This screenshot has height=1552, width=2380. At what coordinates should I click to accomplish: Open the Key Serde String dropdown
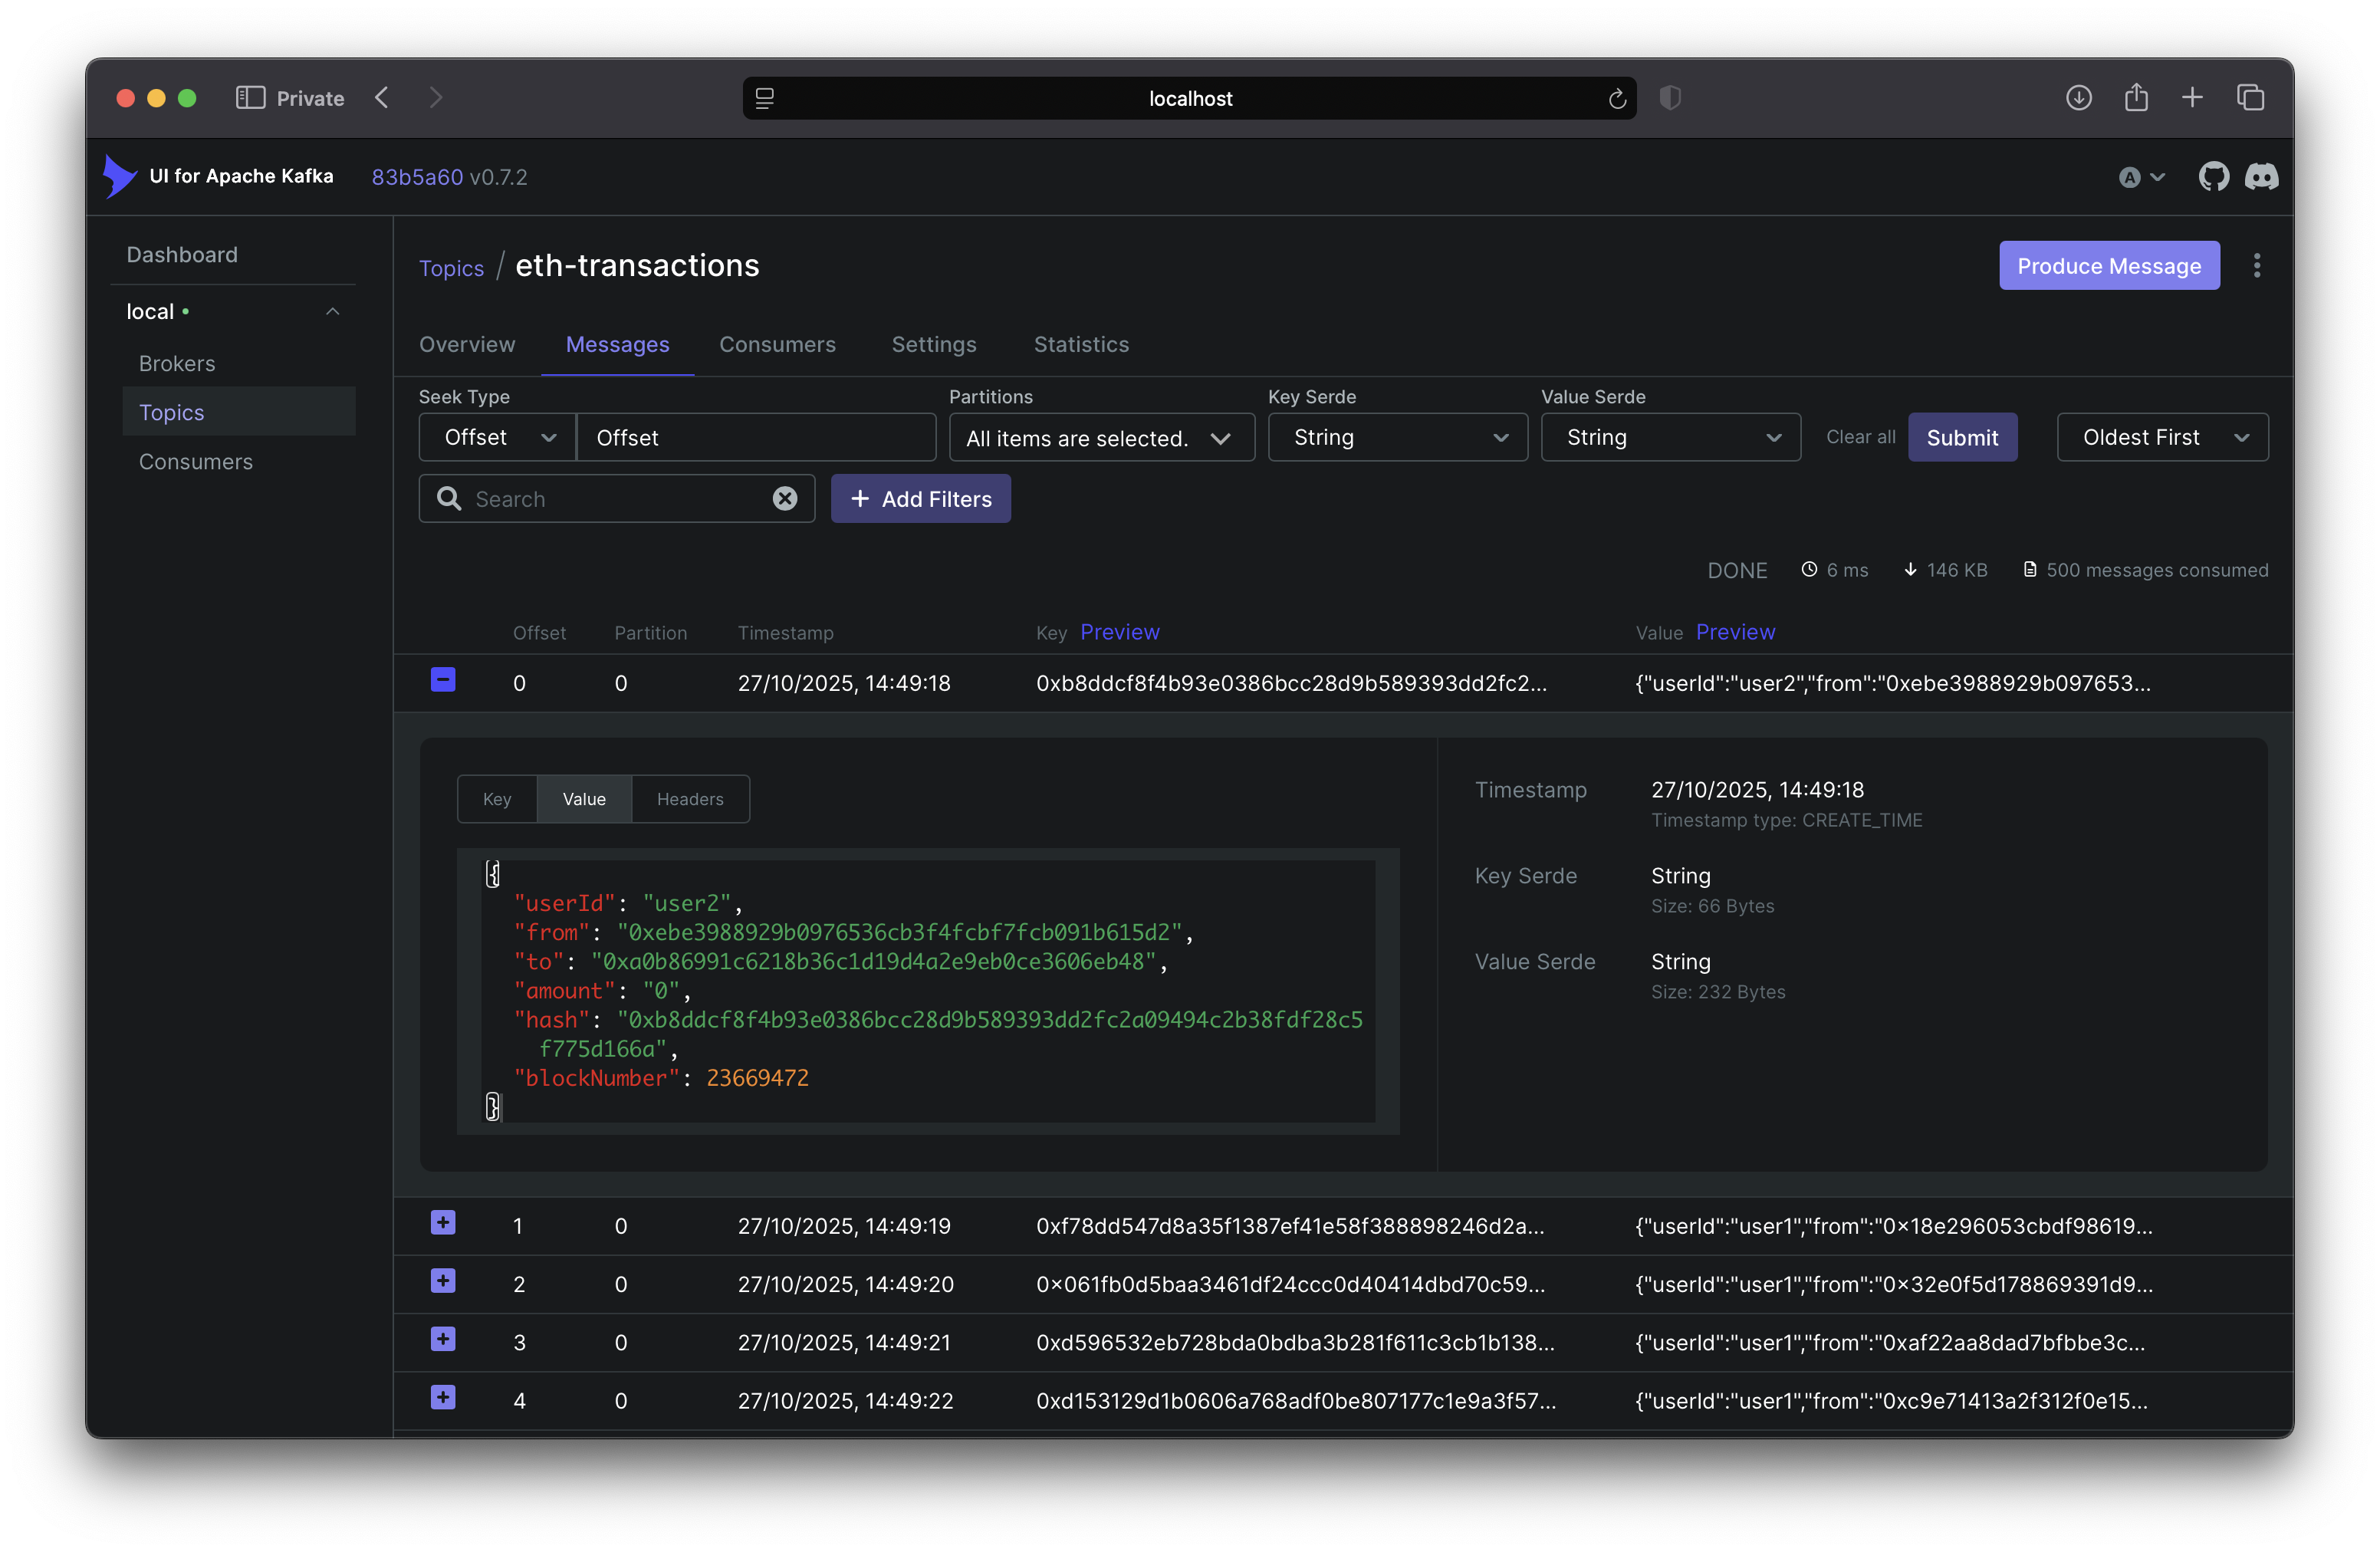point(1397,437)
